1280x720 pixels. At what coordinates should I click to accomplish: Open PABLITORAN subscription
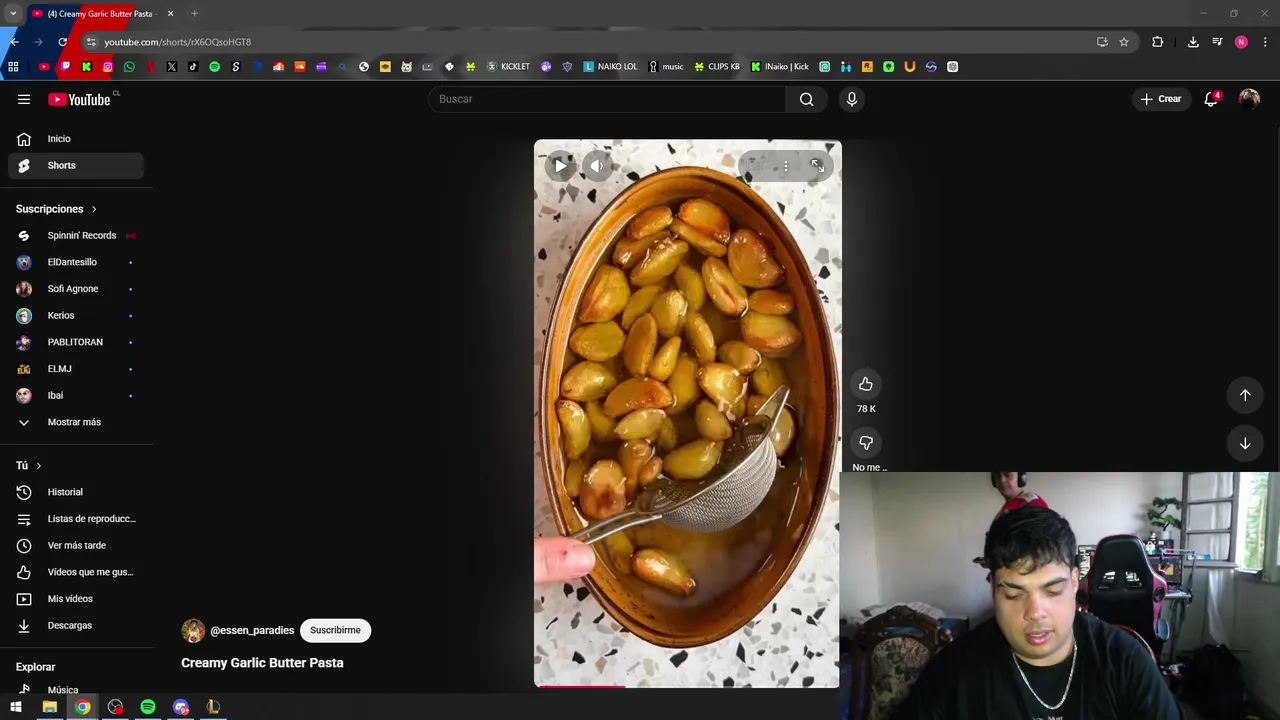76,342
